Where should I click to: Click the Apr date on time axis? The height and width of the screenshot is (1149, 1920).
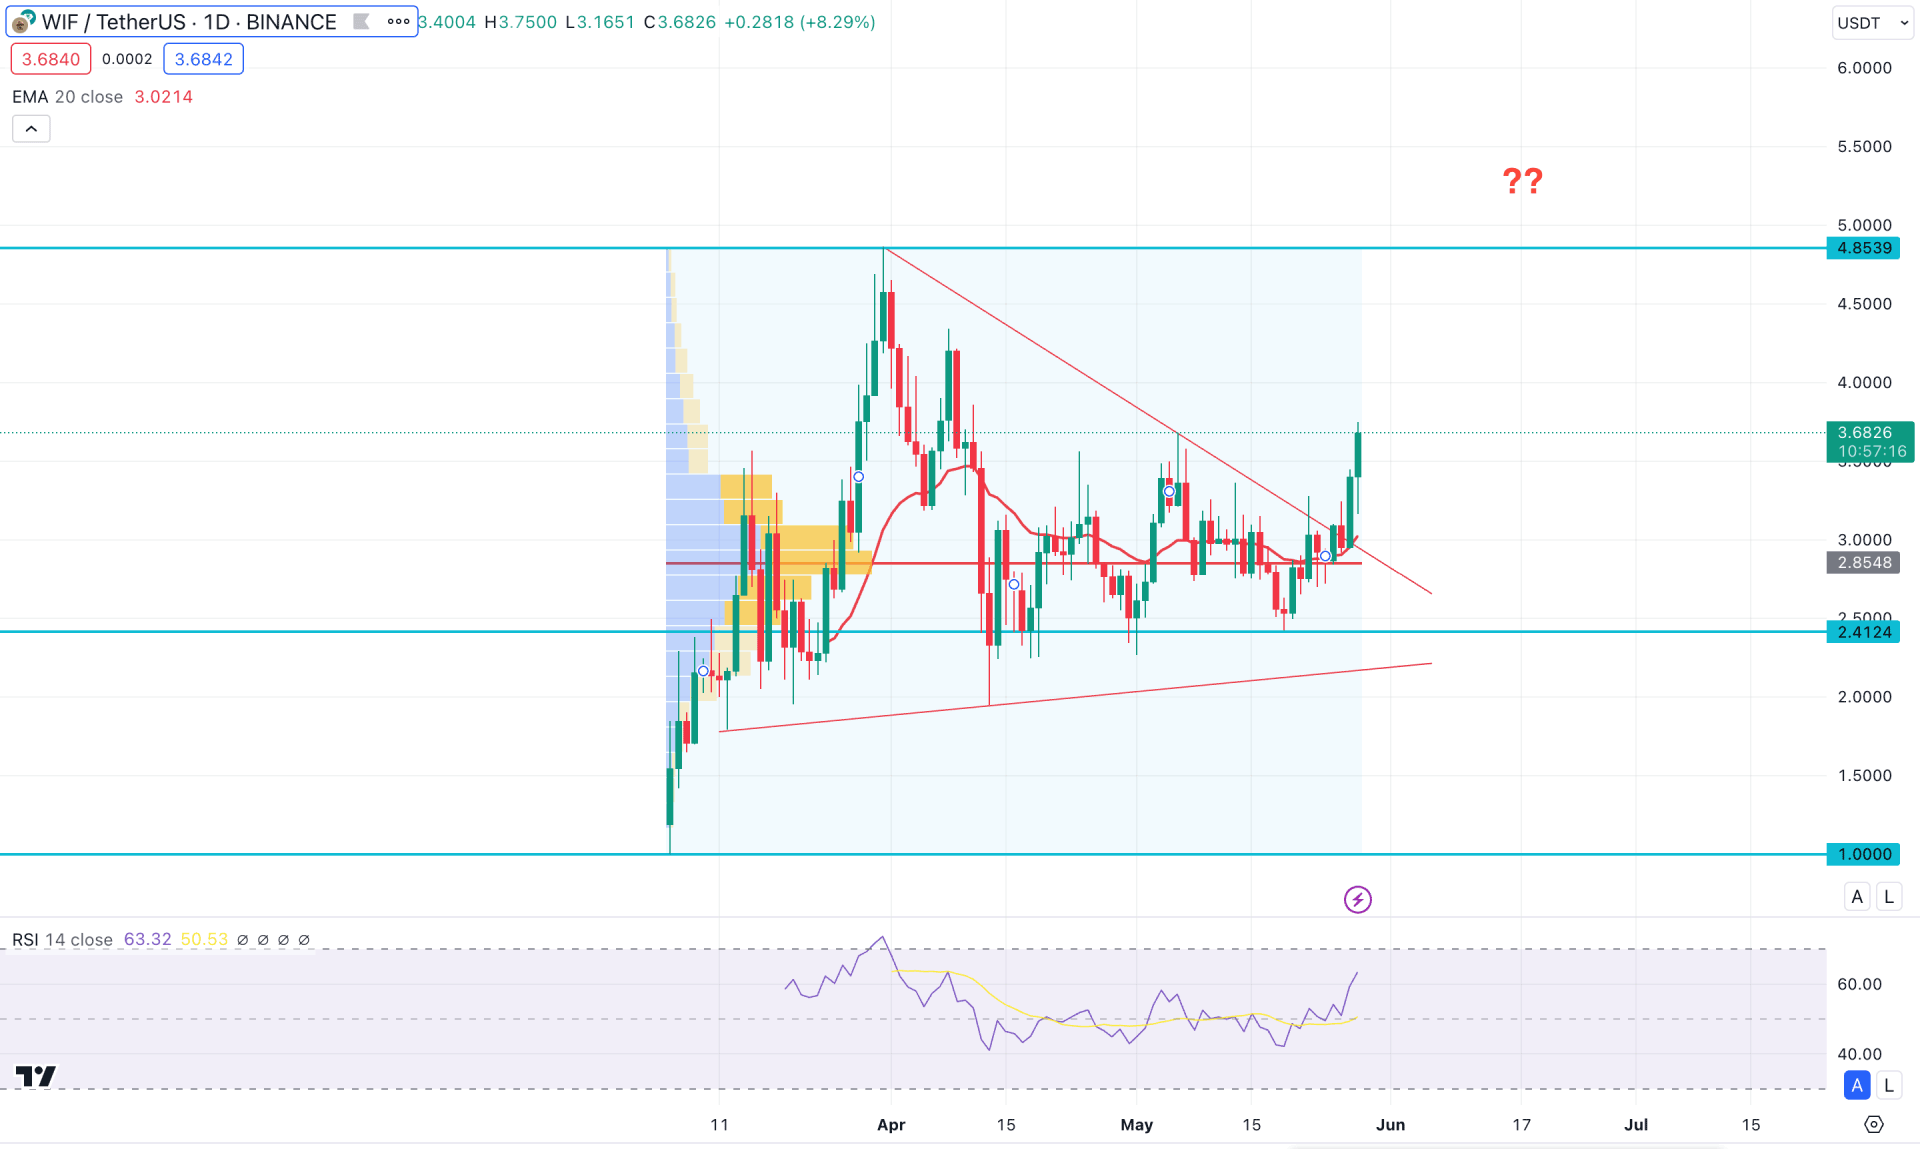click(x=891, y=1125)
